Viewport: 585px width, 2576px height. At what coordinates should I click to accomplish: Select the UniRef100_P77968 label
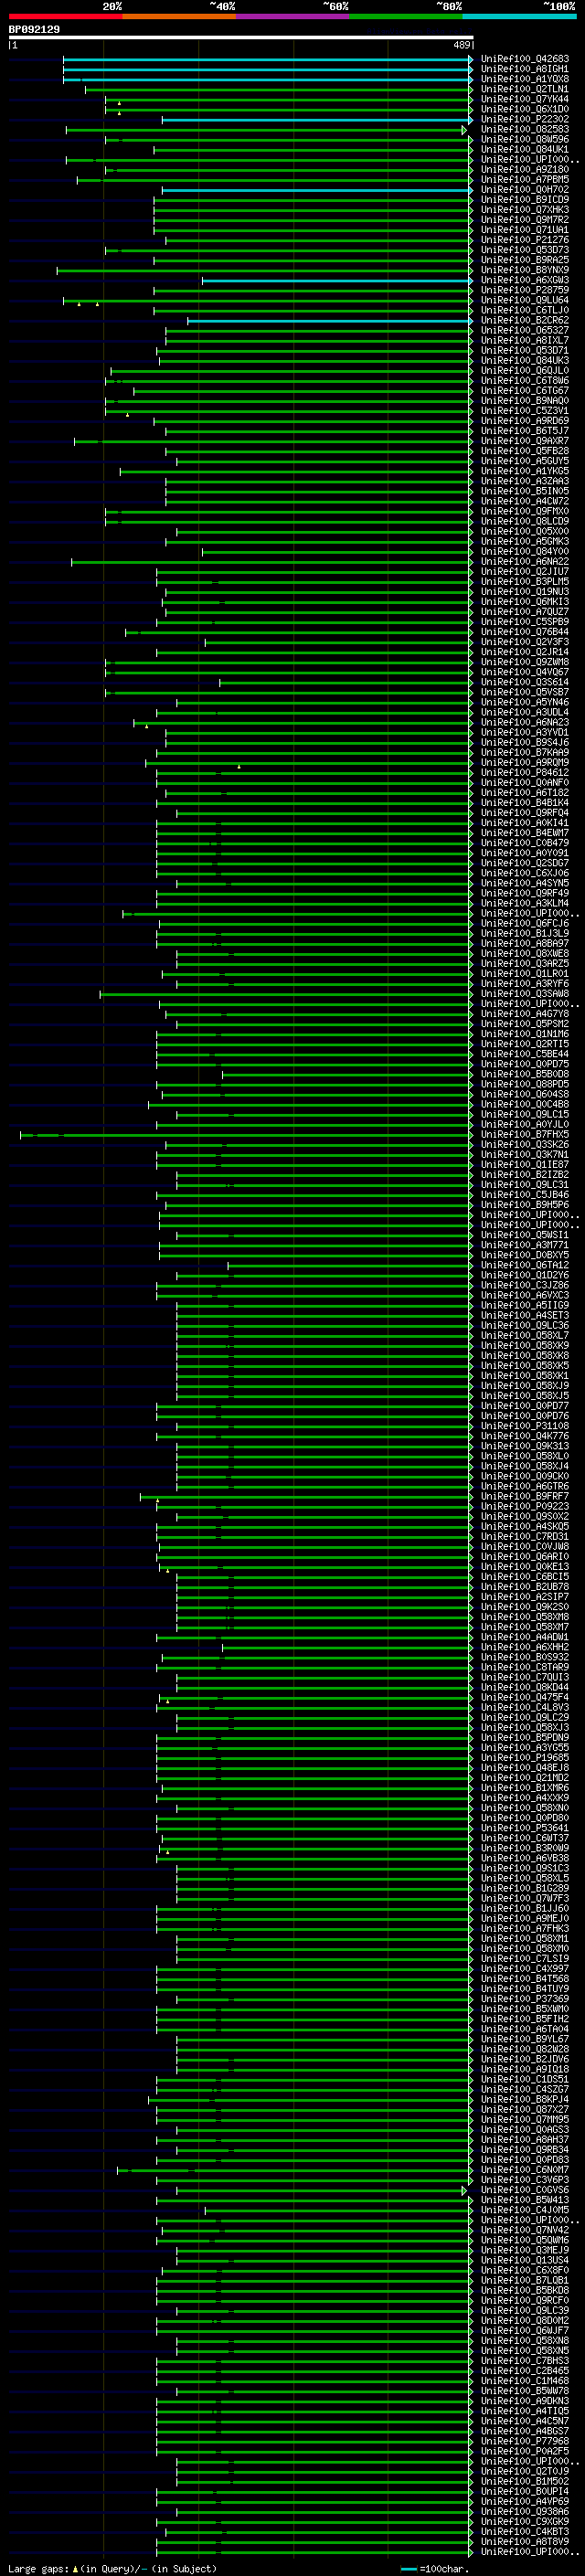[x=524, y=2441]
